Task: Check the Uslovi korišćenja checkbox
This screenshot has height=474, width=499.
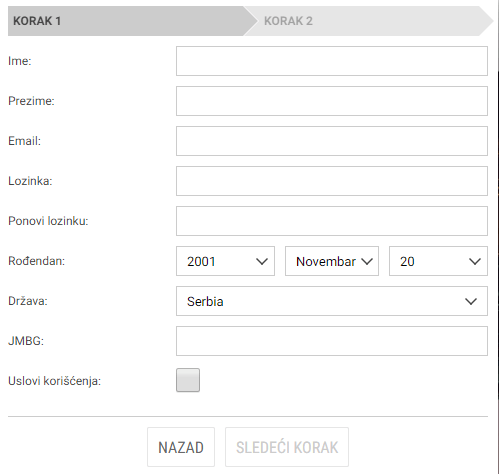Action: point(188,380)
